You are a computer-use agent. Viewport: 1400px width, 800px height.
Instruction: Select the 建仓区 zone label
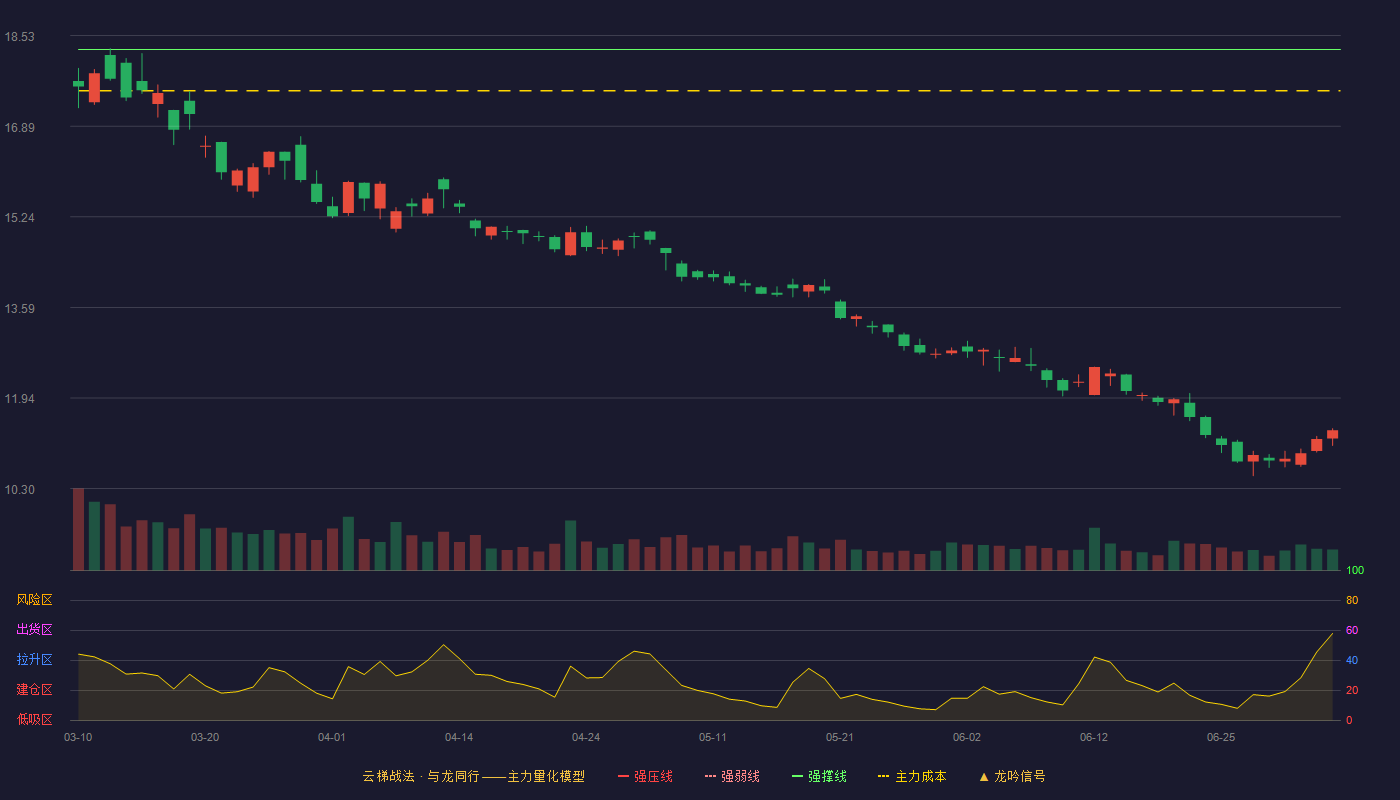[x=34, y=690]
